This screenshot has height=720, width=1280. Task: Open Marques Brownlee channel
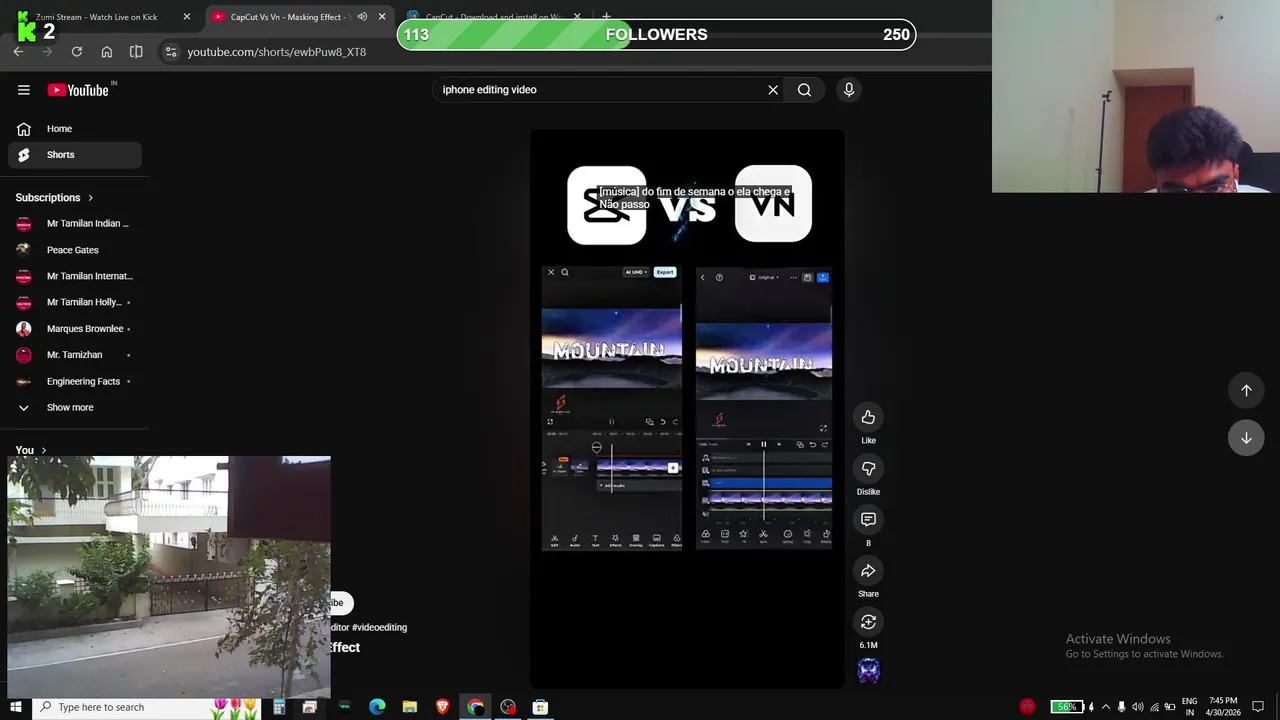(x=75, y=329)
